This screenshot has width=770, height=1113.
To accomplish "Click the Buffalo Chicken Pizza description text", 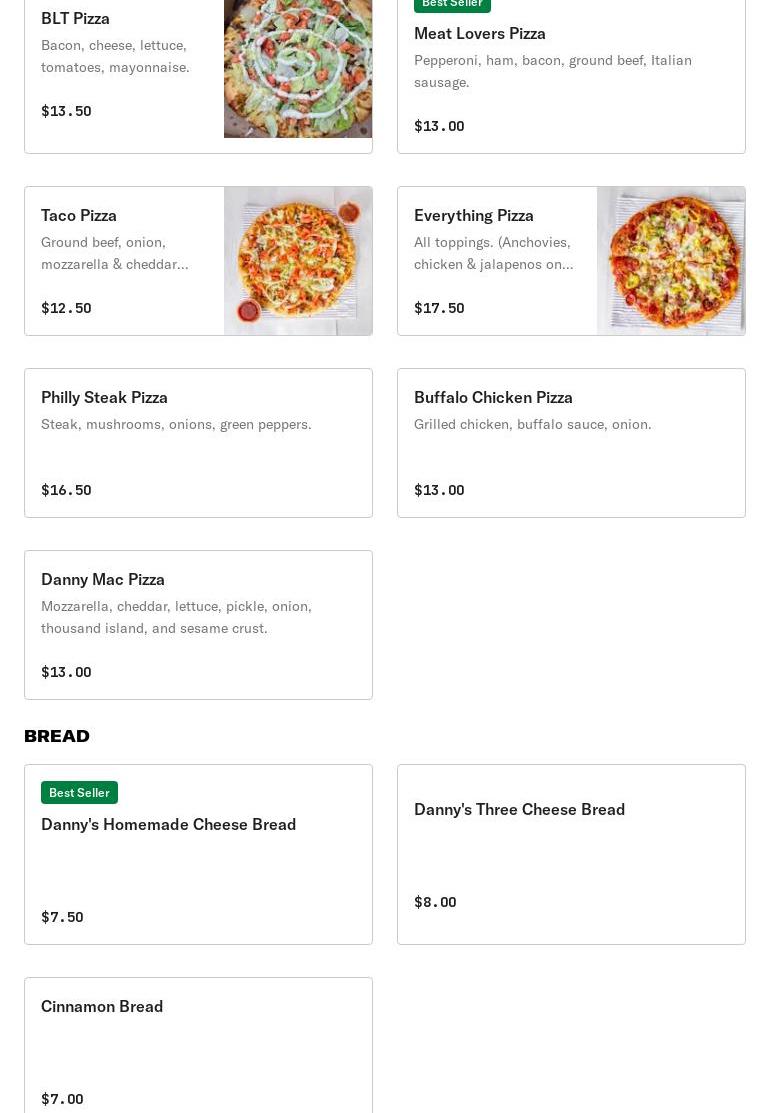I will (x=532, y=424).
